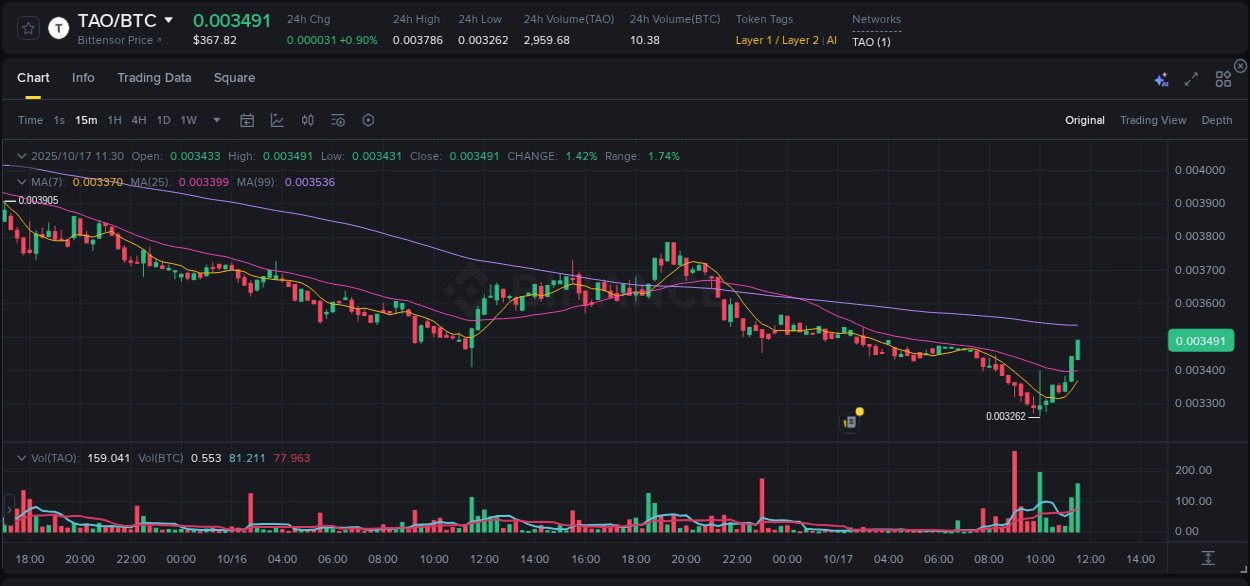Add TAO/BTC to favorites with the star
The height and width of the screenshot is (586, 1250).
(x=27, y=27)
